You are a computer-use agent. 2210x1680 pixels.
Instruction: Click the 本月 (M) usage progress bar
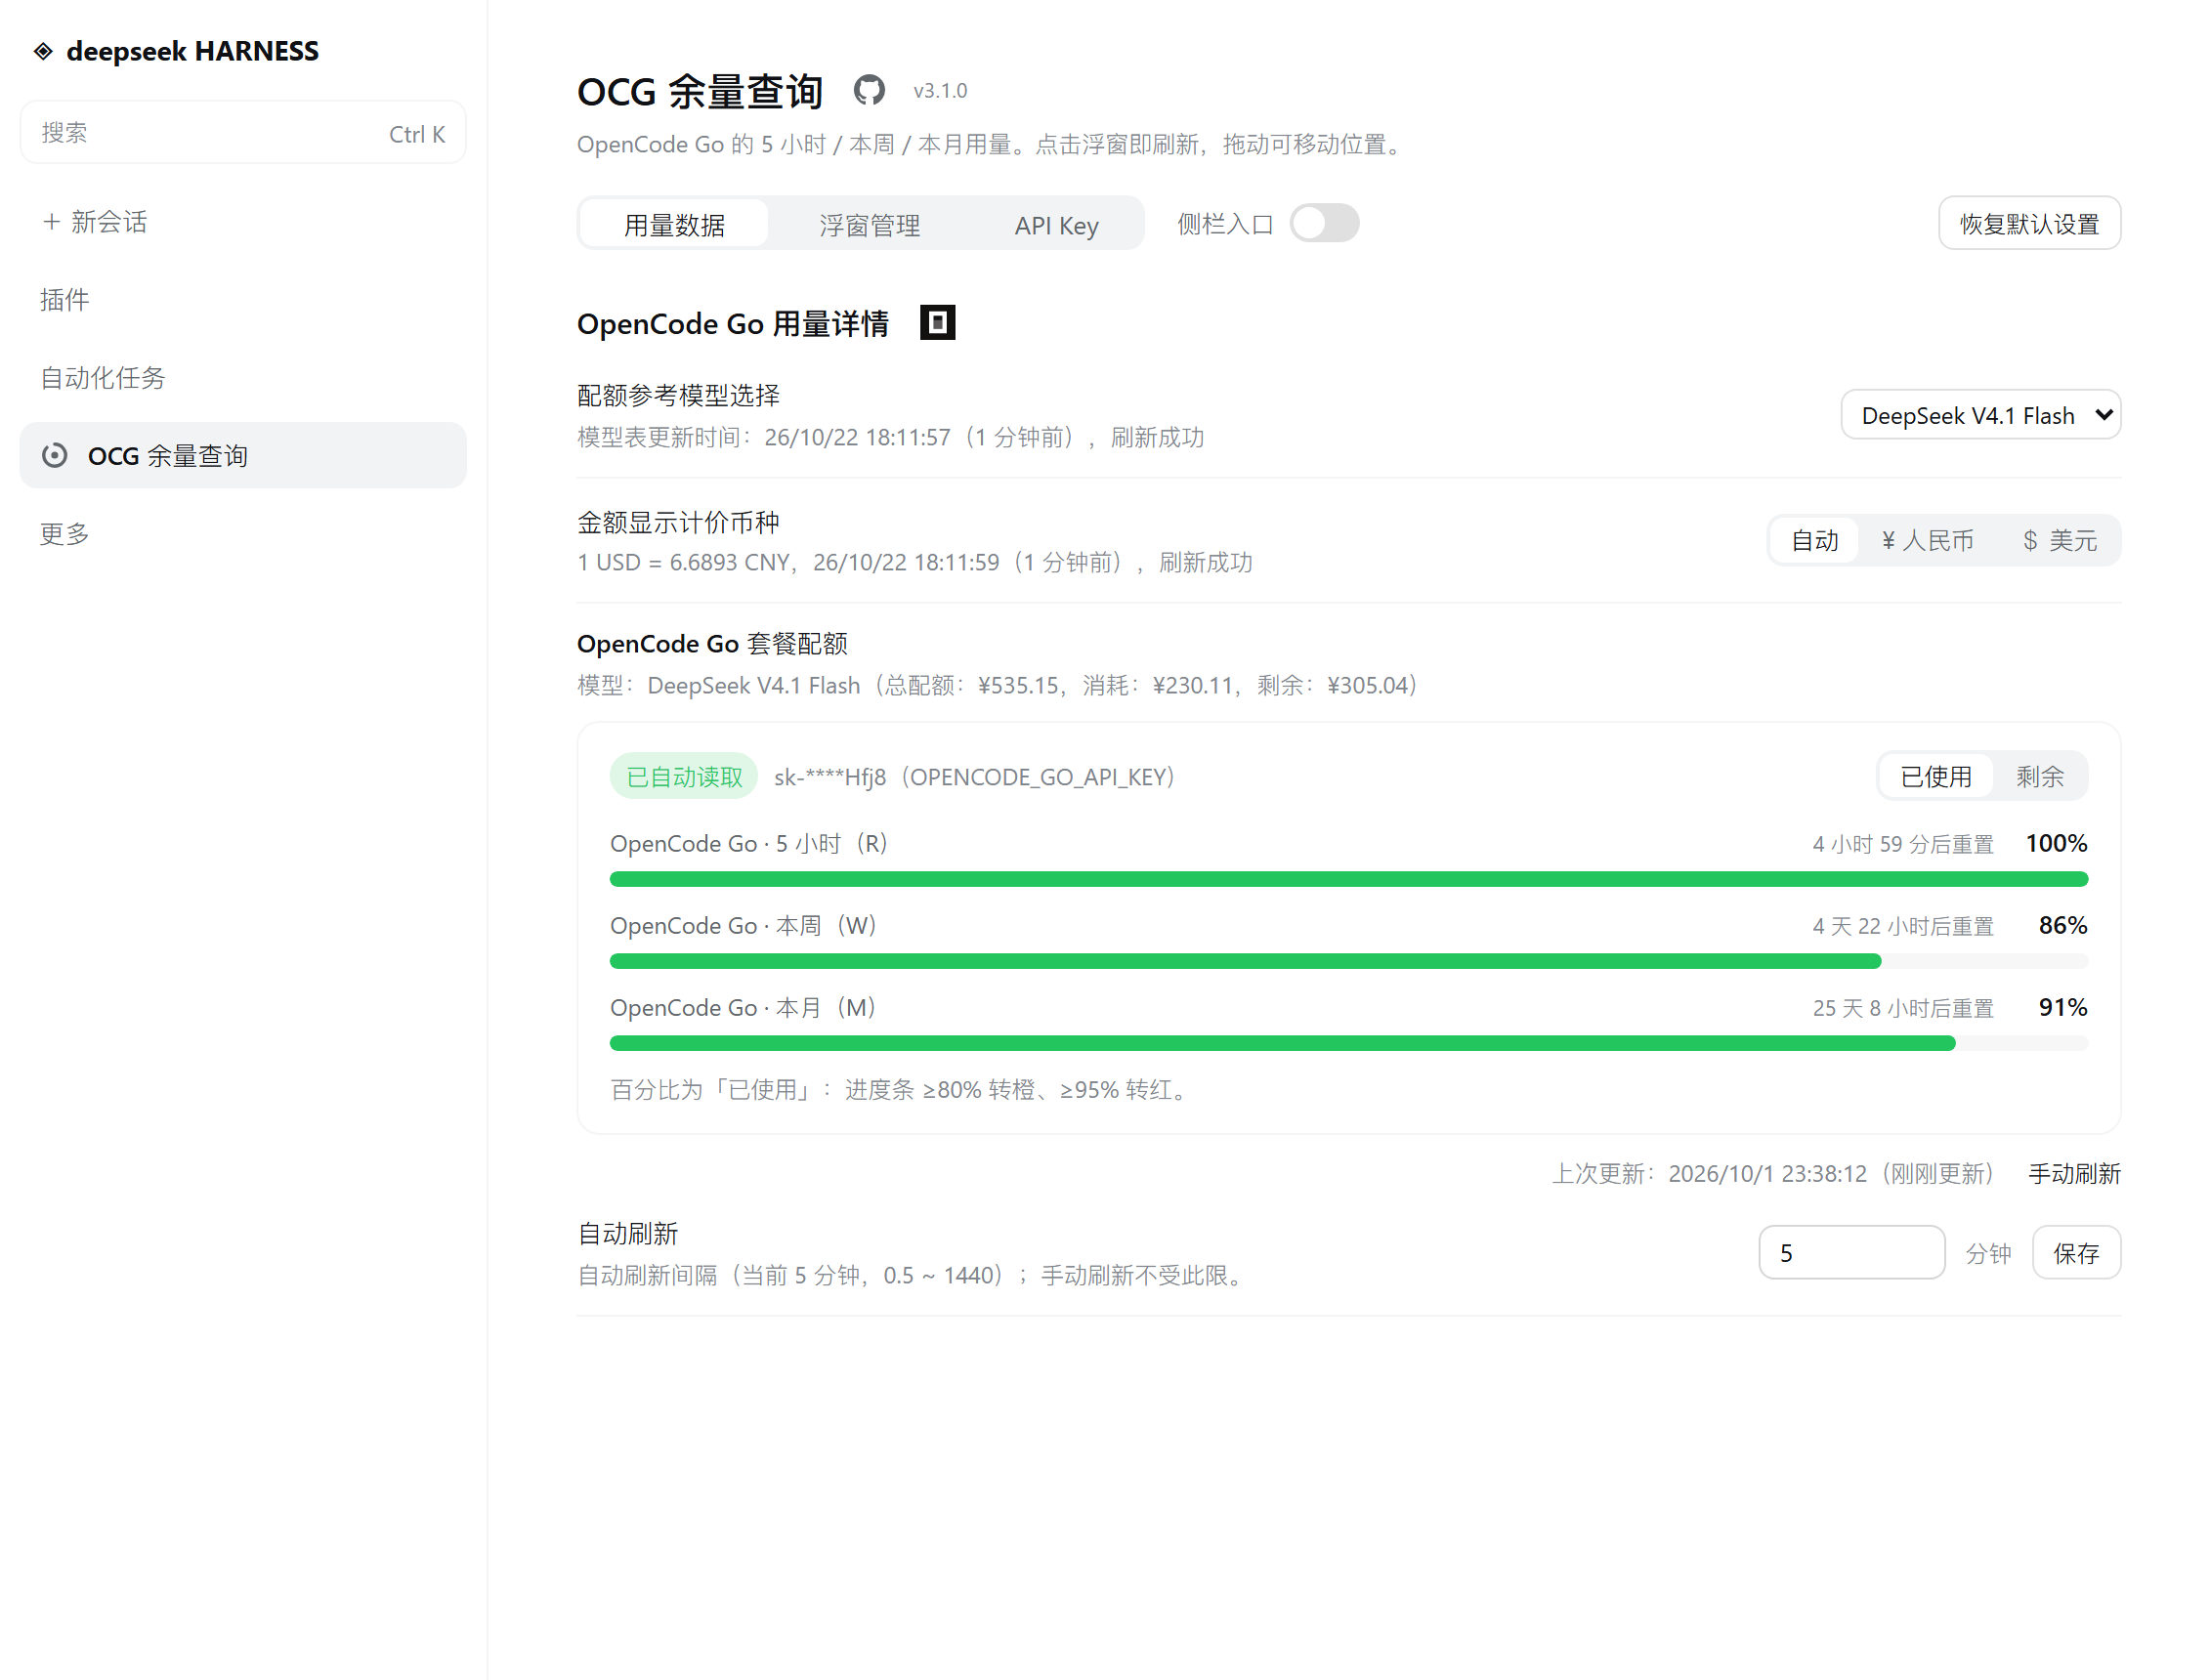(x=1348, y=1044)
